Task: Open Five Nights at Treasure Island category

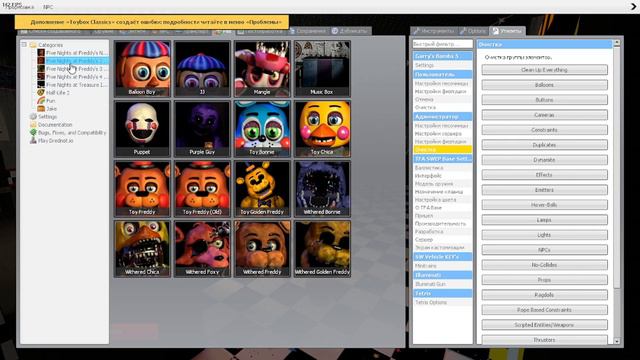Action: (73, 84)
